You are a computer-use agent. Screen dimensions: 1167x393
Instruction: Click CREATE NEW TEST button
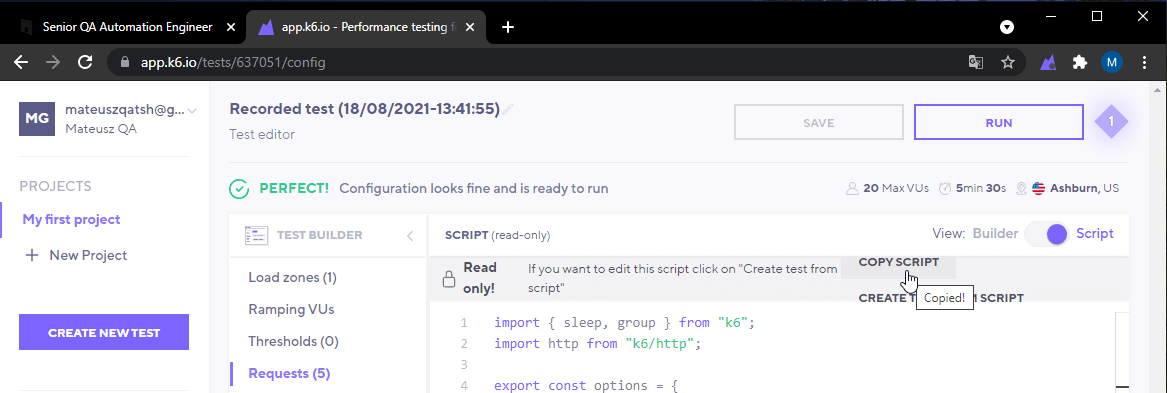(x=104, y=332)
